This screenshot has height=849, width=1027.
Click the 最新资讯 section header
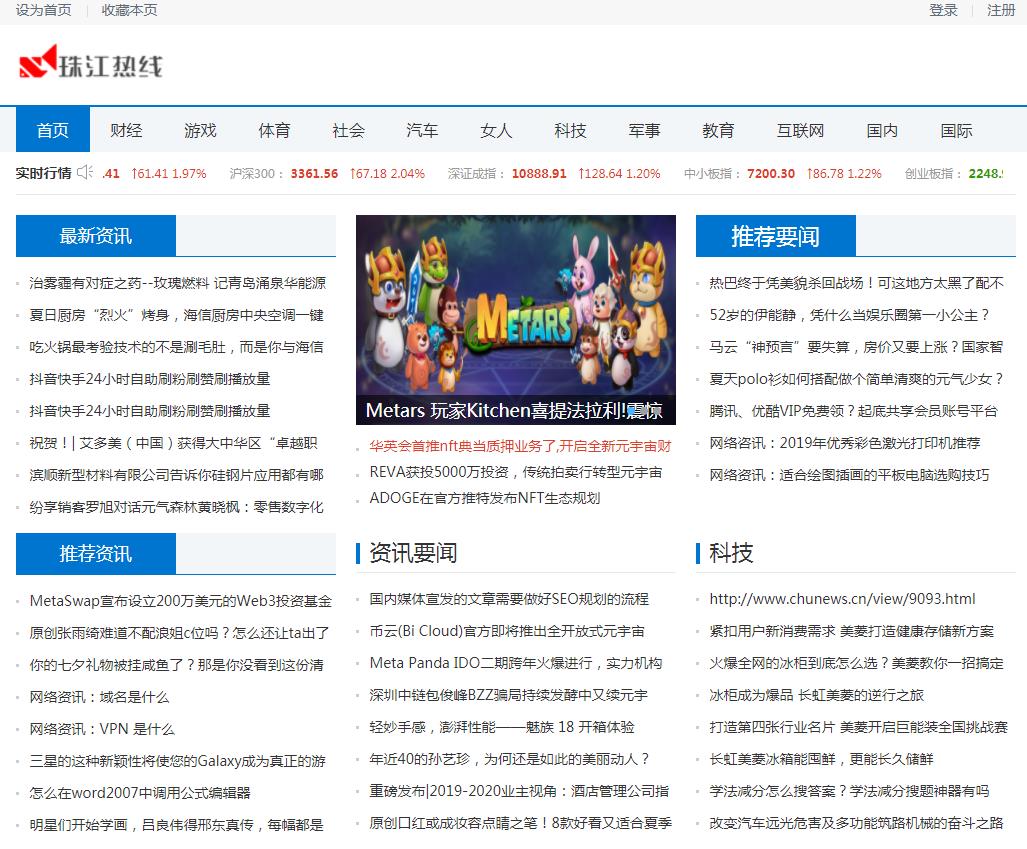96,235
